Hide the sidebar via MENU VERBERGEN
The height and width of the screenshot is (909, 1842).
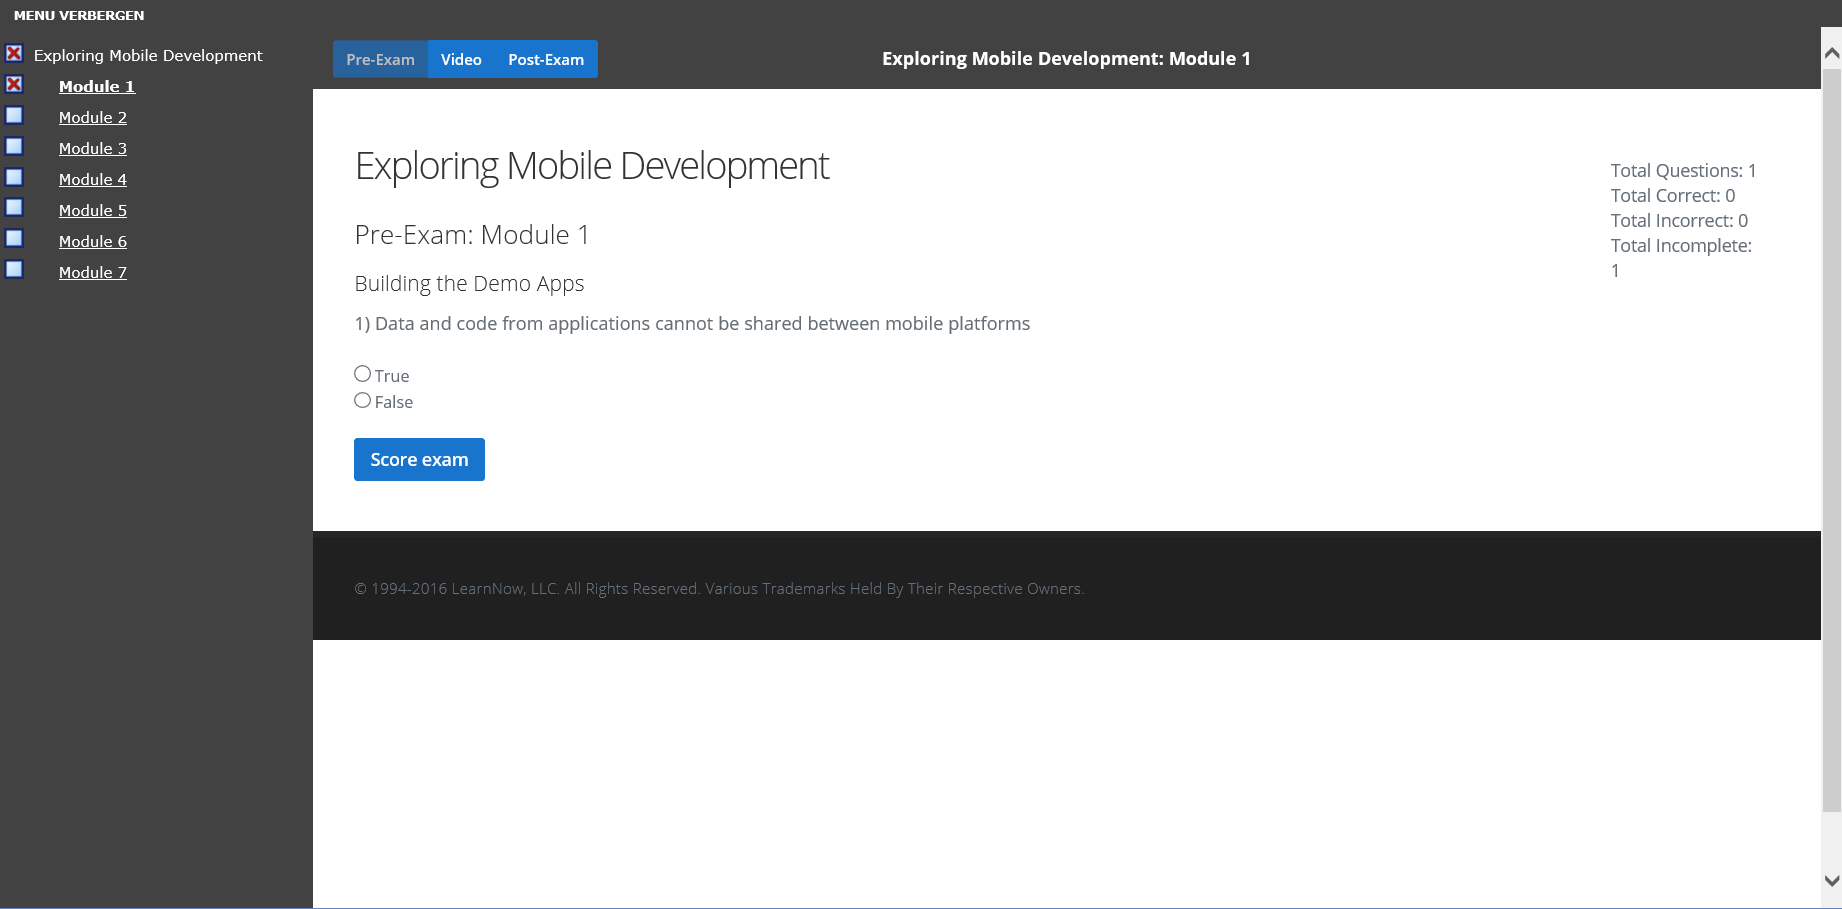pos(79,15)
